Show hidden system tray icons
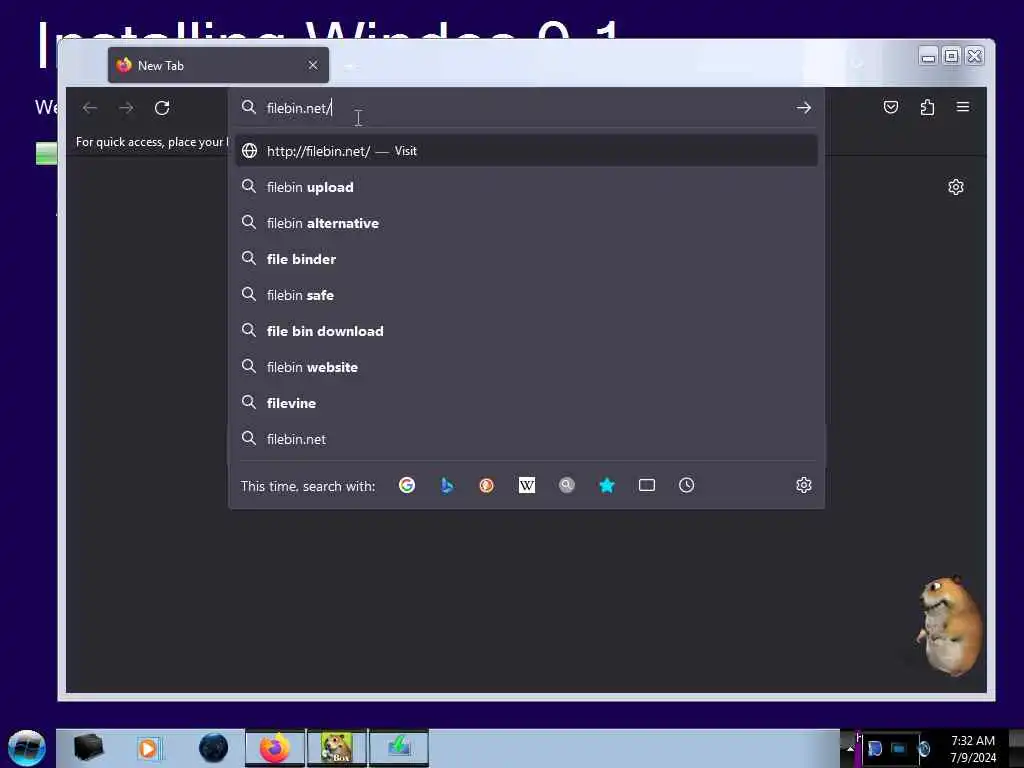 849,748
